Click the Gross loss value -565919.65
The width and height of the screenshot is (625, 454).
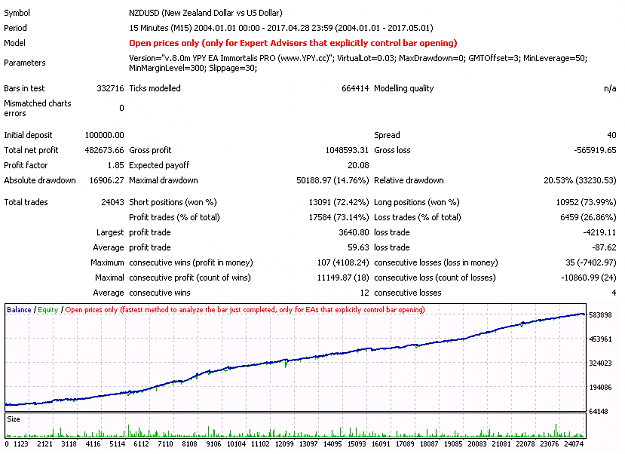coord(595,150)
